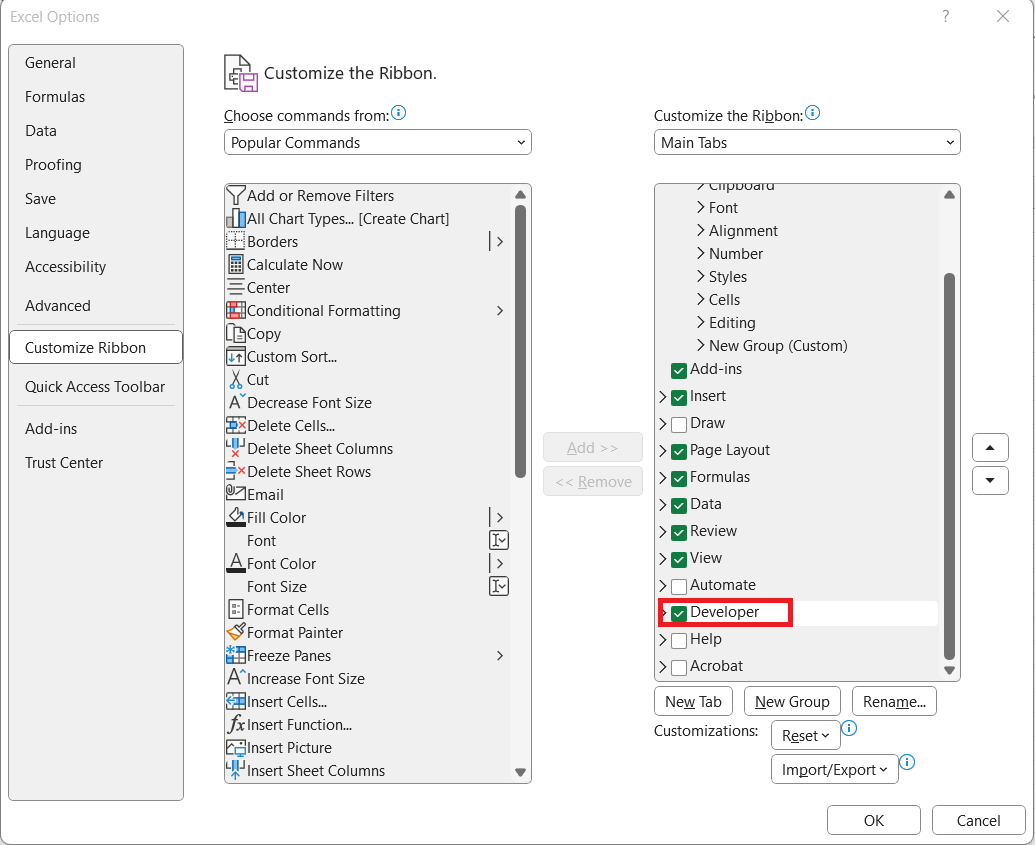Click the Custom Sort icon
The height and width of the screenshot is (845, 1035).
pyautogui.click(x=236, y=356)
